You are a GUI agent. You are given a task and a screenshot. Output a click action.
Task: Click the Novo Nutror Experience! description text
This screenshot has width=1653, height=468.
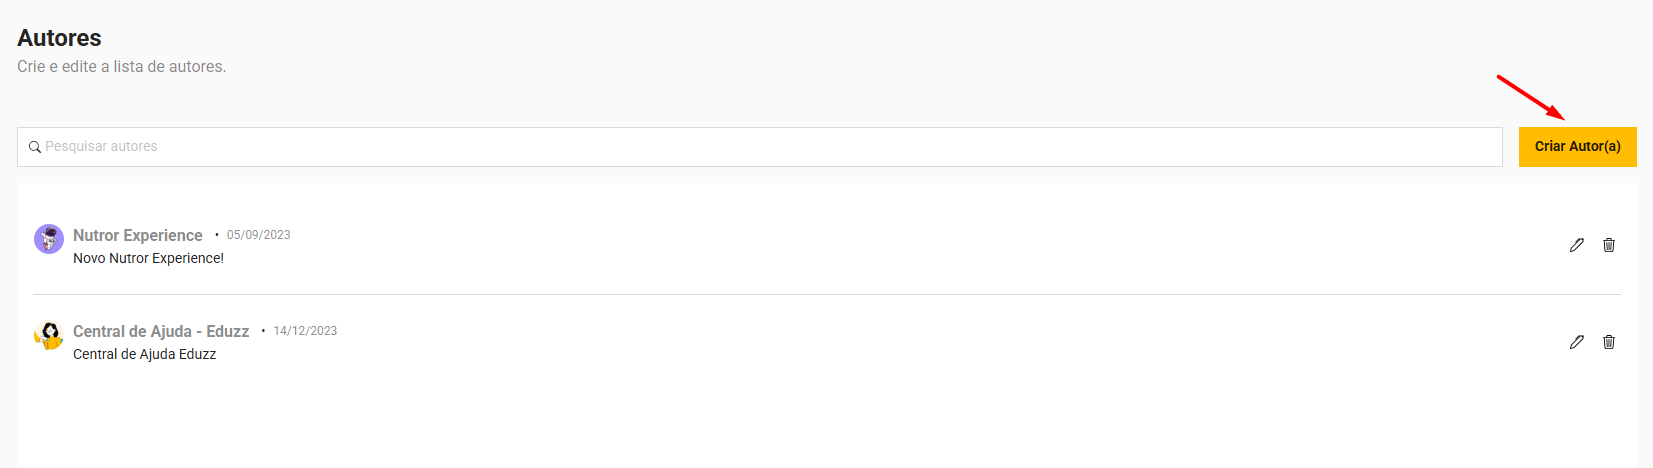[148, 258]
